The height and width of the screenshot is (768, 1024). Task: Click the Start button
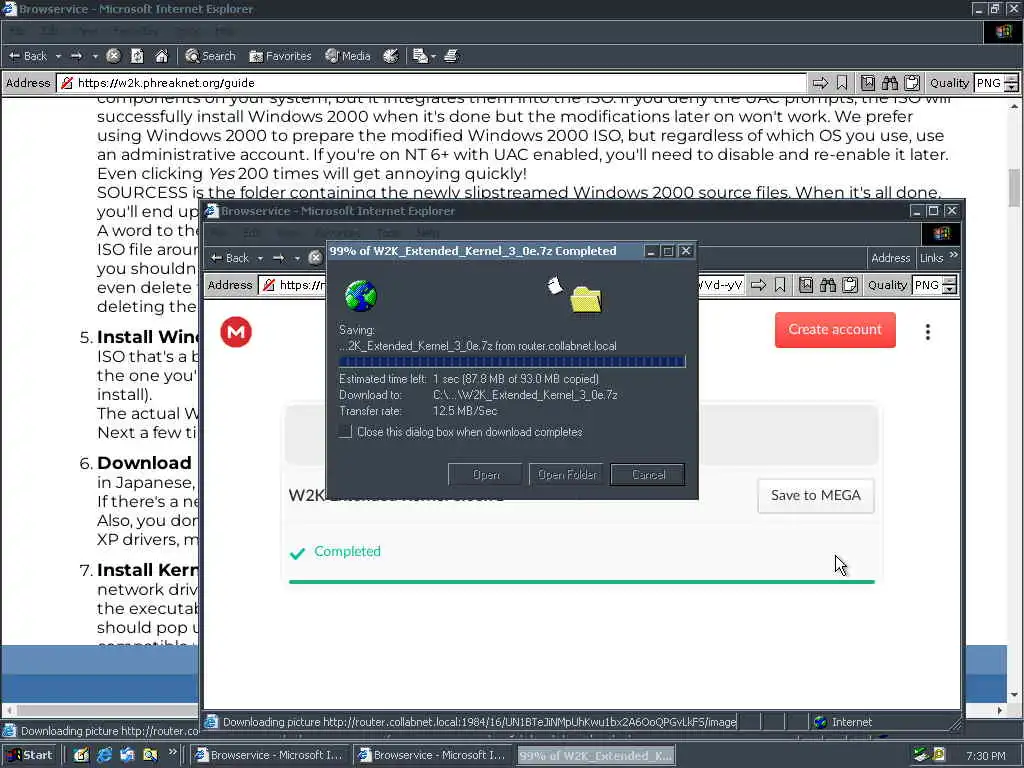[29, 755]
